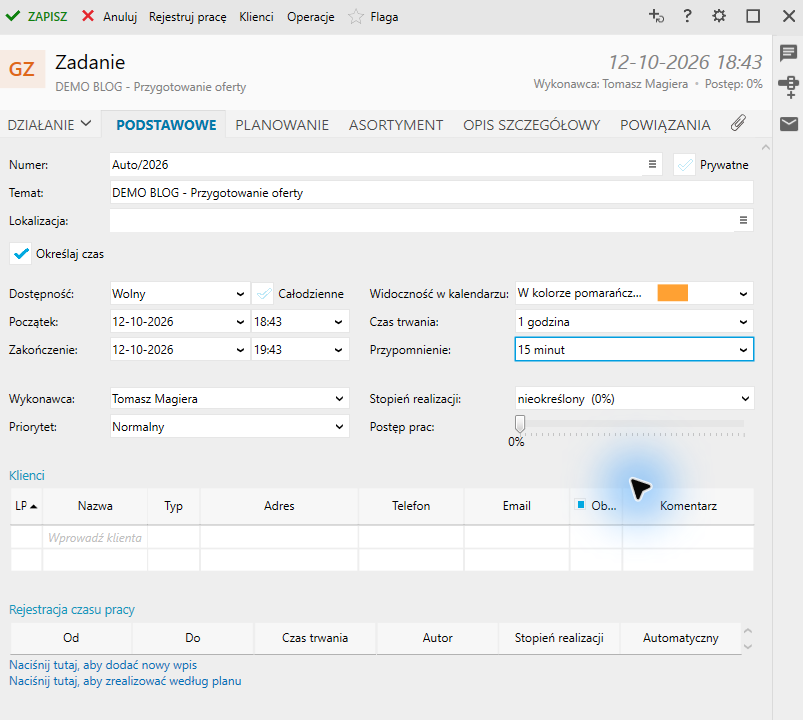The width and height of the screenshot is (803, 720).
Task: Open help via the question mark icon
Action: 687,16
